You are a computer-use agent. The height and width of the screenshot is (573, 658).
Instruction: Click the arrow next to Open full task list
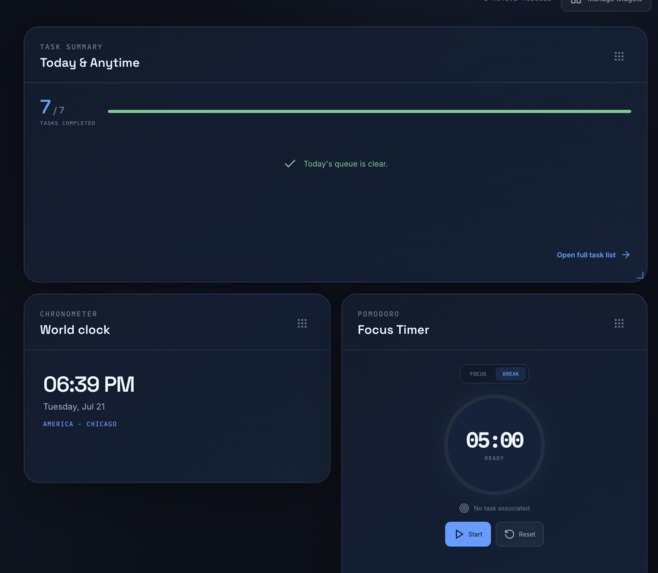(626, 255)
